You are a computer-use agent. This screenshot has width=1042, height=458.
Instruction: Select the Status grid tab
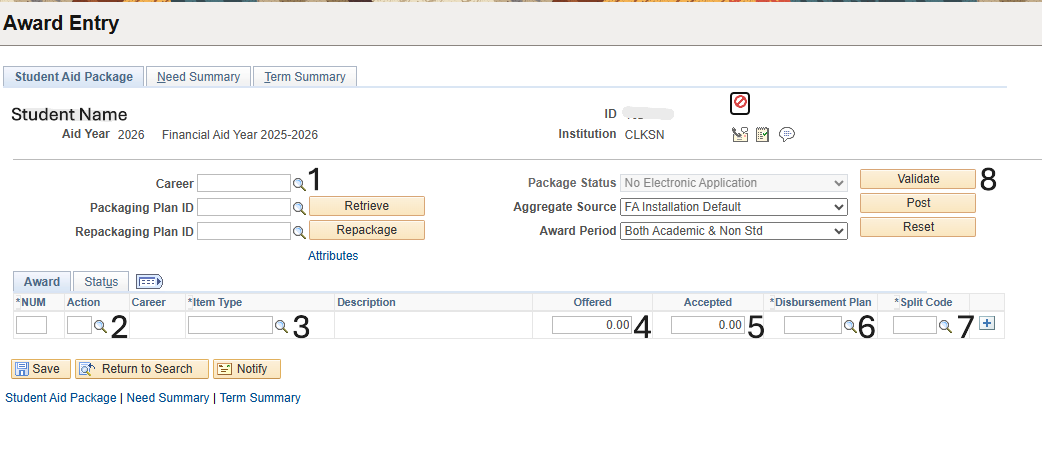101,282
